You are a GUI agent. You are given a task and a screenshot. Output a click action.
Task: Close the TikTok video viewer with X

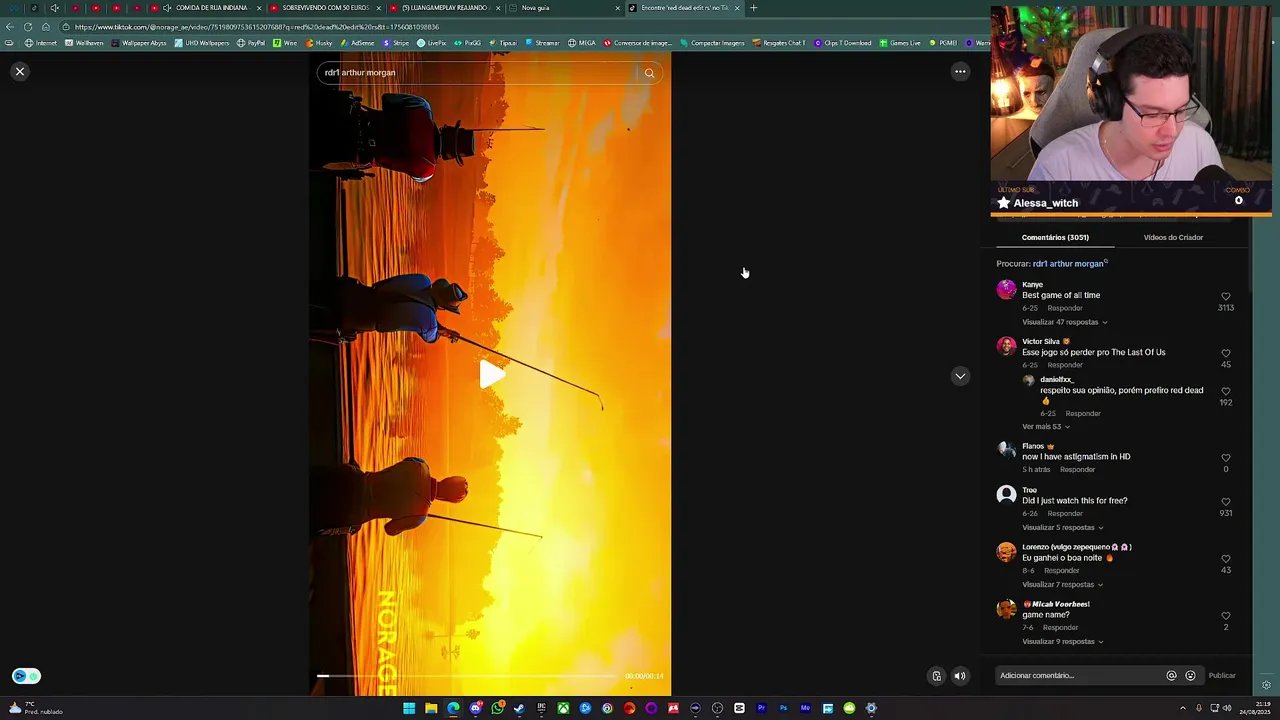tap(19, 71)
